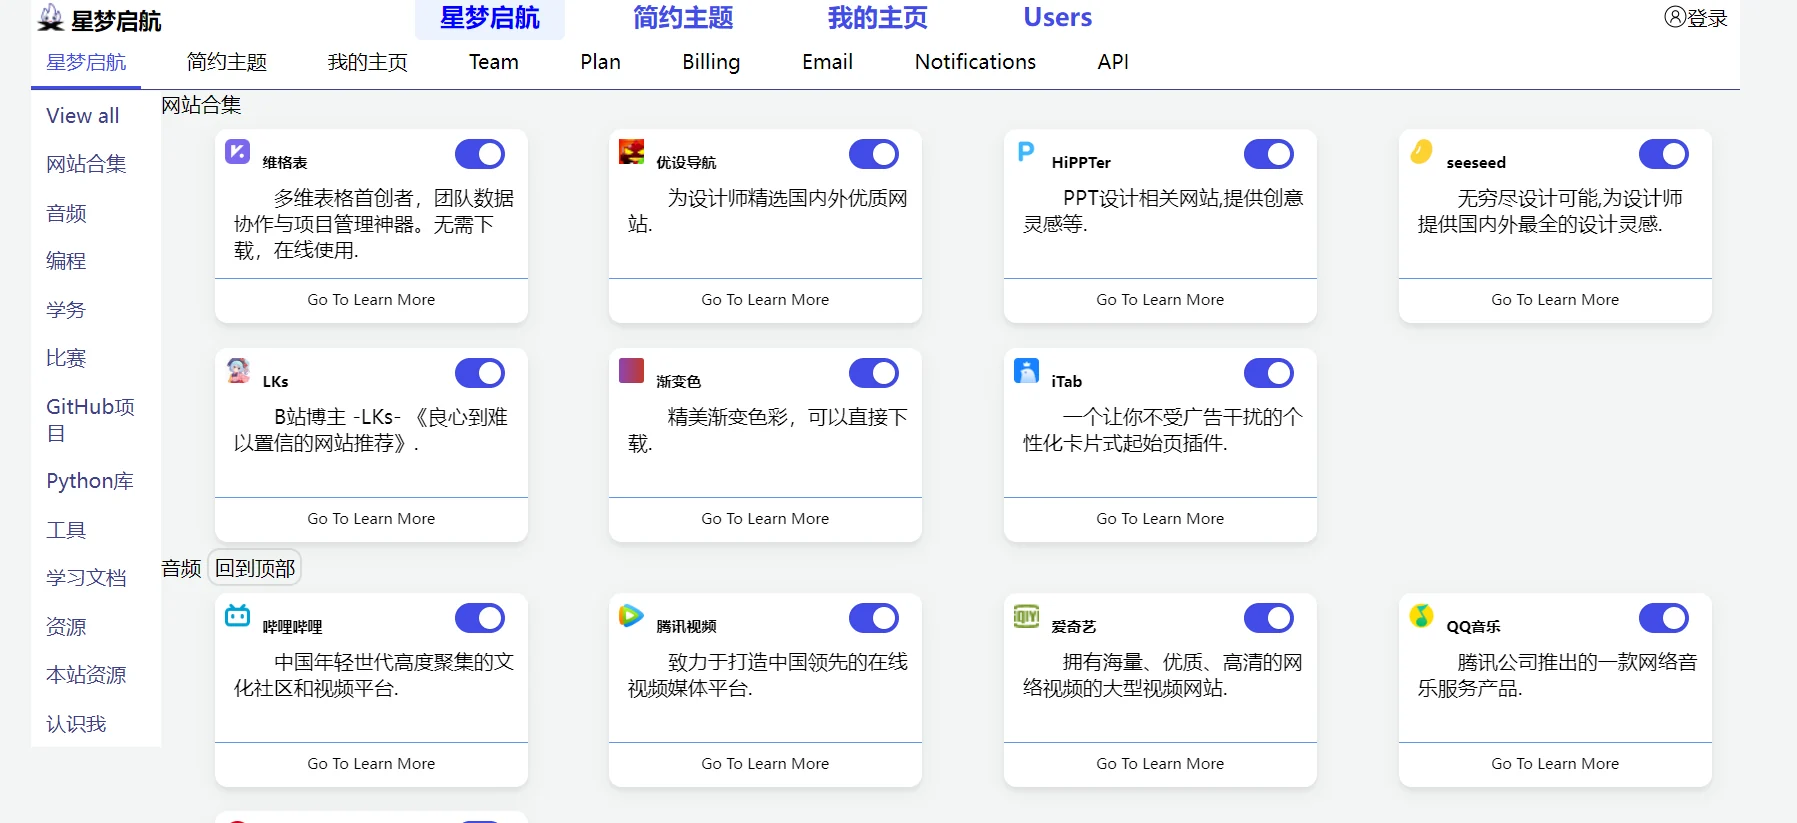Click the user login icon

pos(1675,17)
